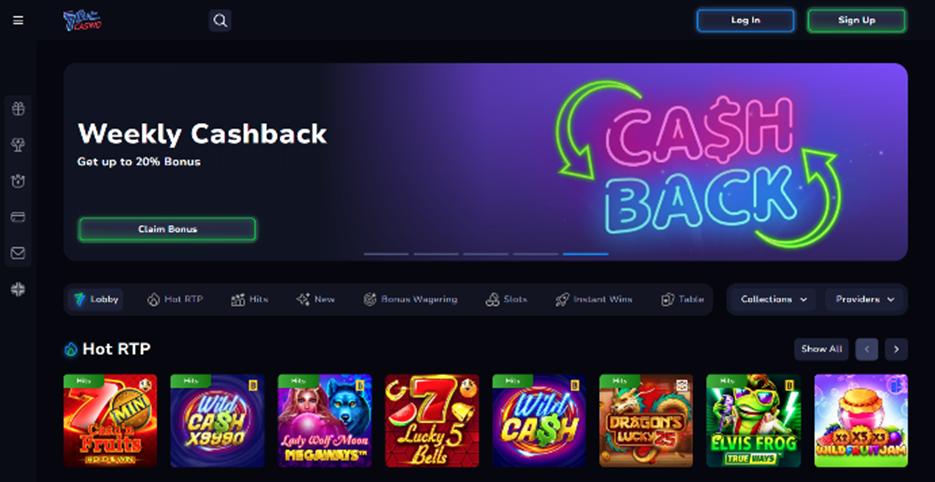Expand the Collections dropdown
The width and height of the screenshot is (935, 482).
point(774,299)
